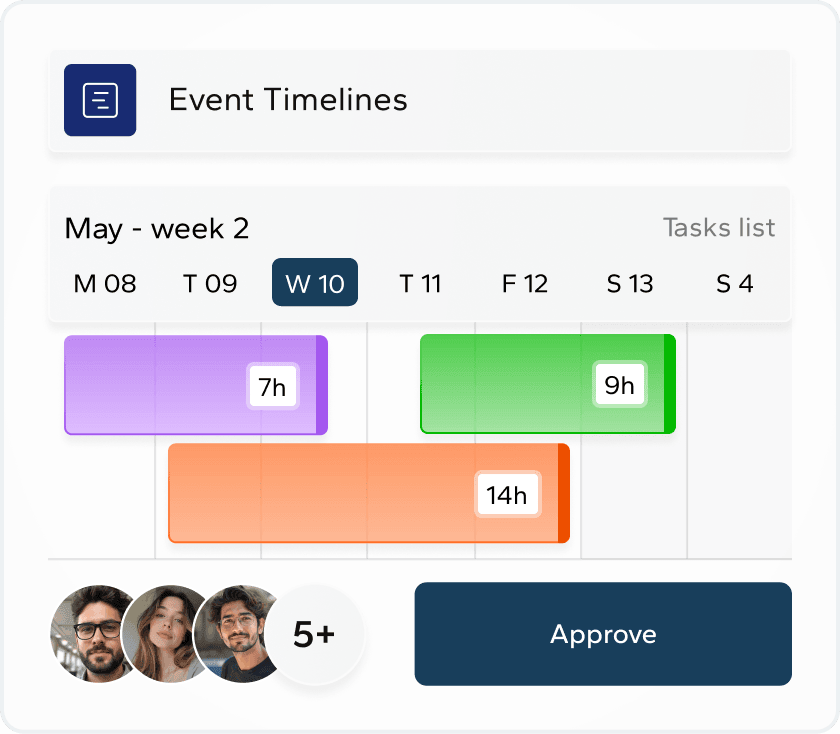Screen dimensions: 840x734
Task: Open the S 13 day tab
Action: 630,284
